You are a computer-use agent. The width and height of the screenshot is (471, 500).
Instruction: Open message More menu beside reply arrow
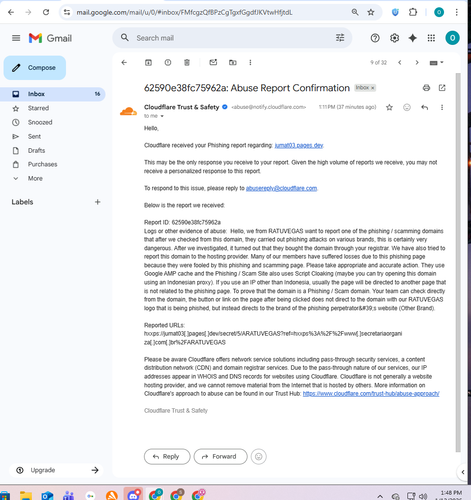point(442,107)
